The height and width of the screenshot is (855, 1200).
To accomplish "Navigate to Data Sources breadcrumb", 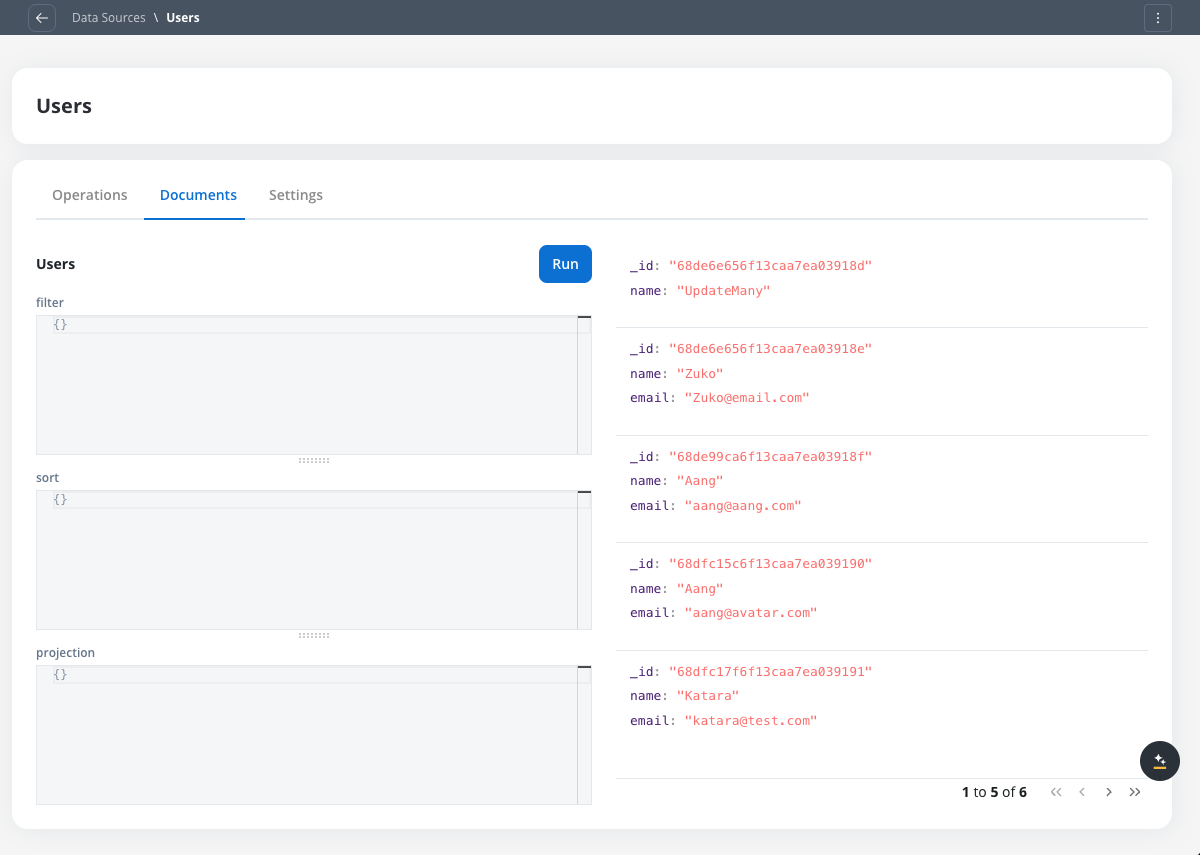I will (x=108, y=18).
